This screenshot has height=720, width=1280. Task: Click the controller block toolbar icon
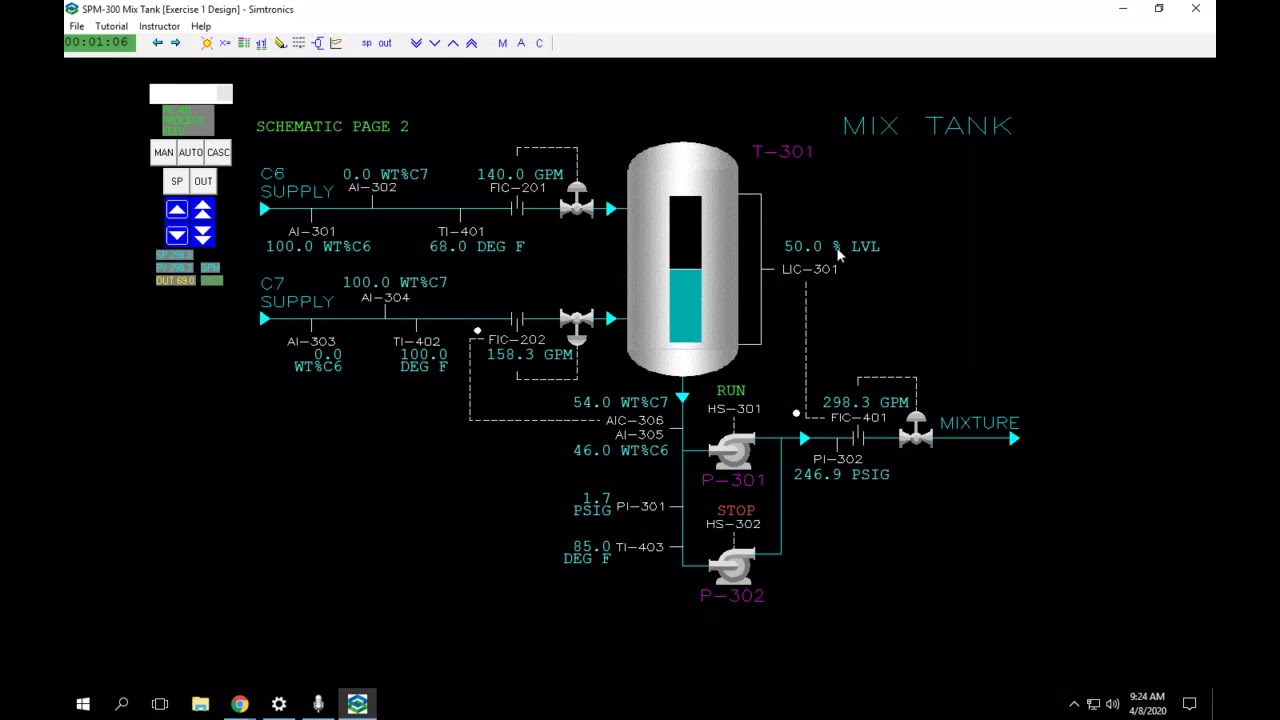point(317,43)
